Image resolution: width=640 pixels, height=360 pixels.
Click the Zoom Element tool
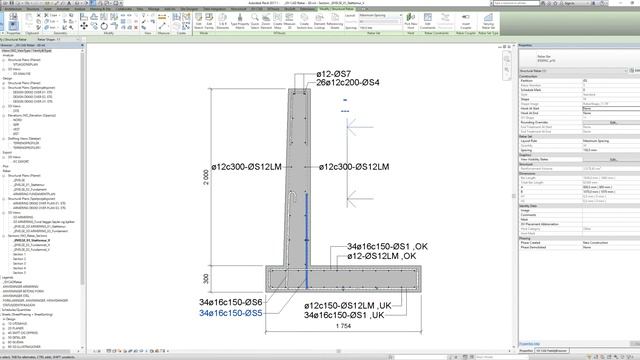click(x=266, y=21)
